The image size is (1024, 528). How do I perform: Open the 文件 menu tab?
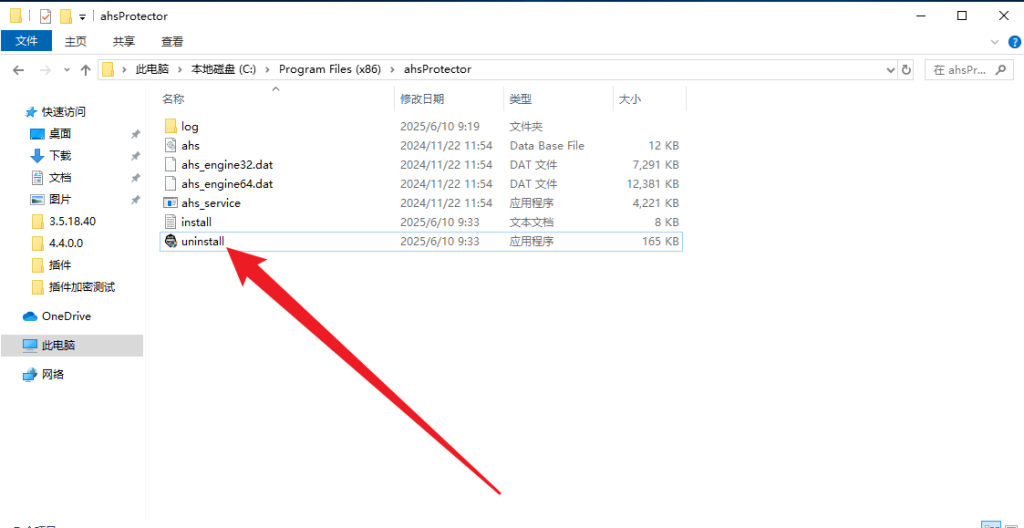coord(27,41)
